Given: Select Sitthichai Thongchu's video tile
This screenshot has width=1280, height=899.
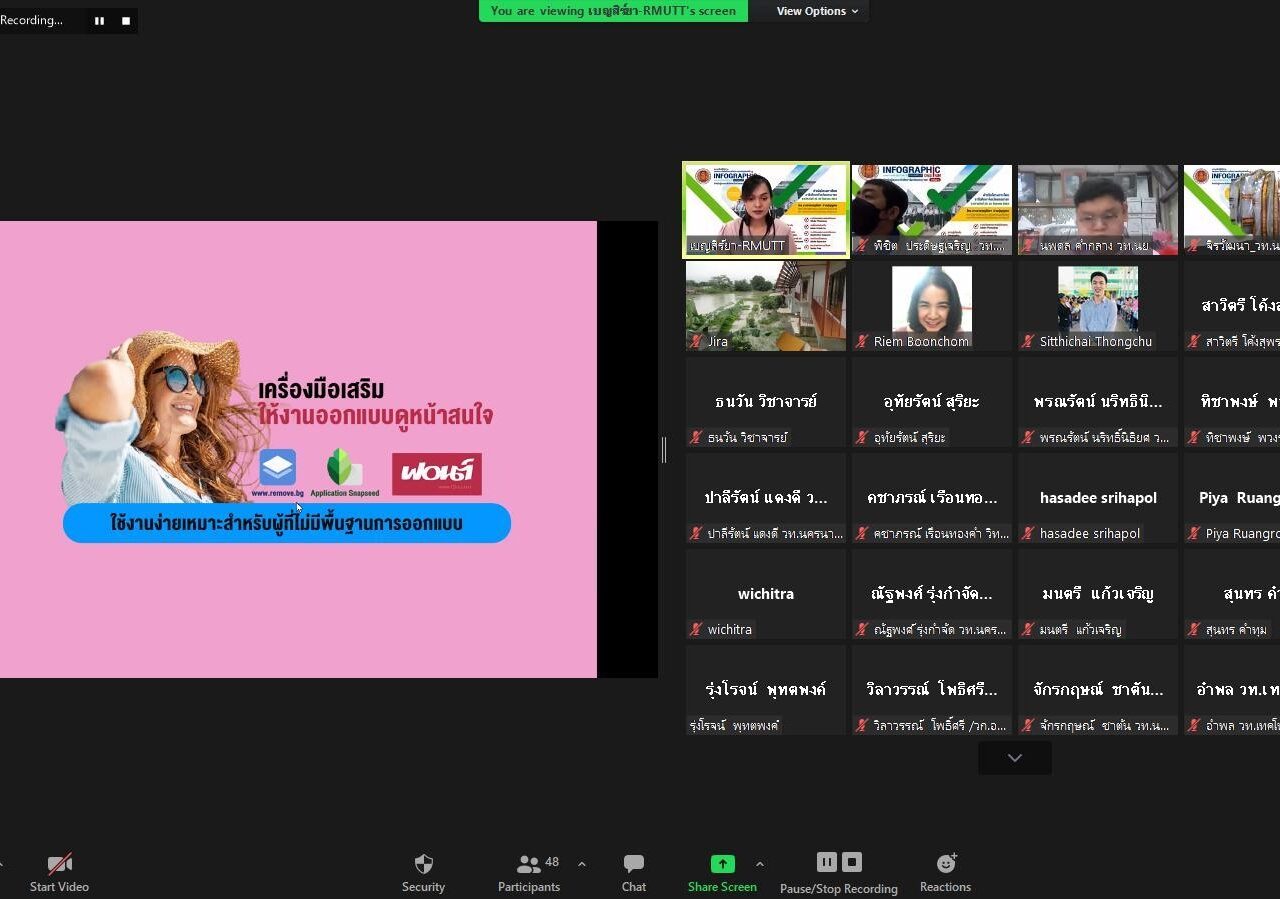Looking at the screenshot, I should 1098,306.
